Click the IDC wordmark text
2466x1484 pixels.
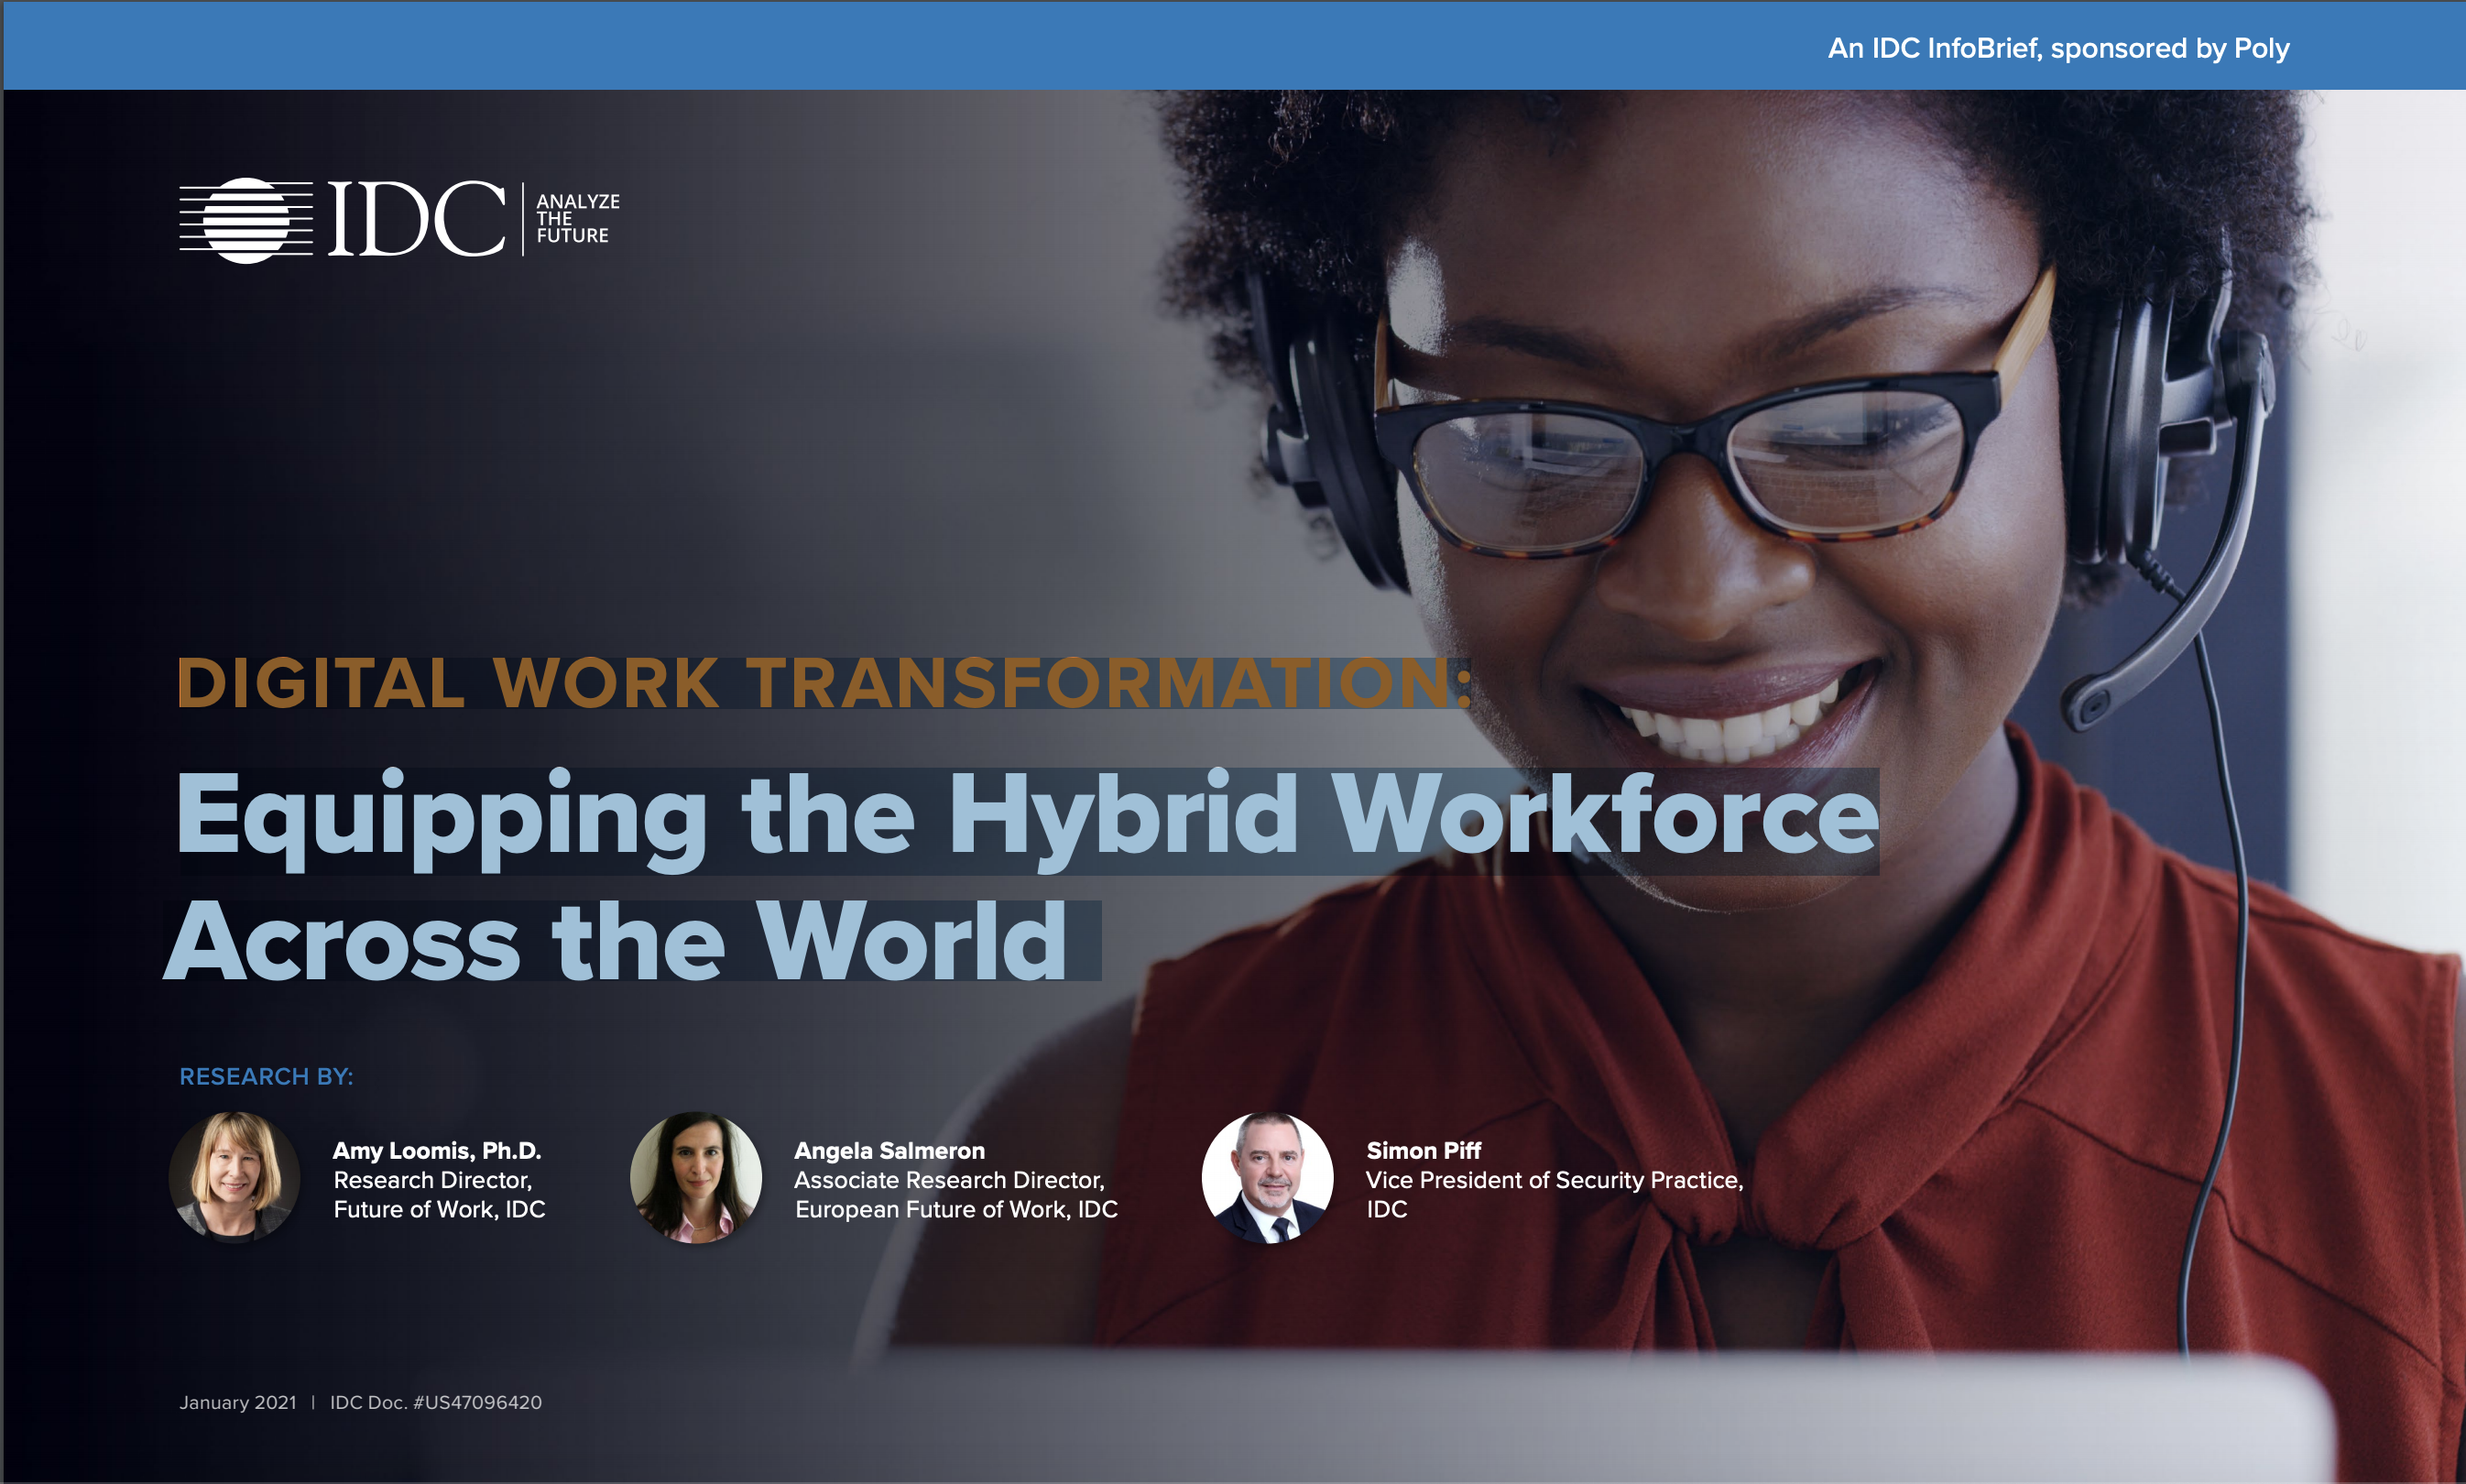416,220
